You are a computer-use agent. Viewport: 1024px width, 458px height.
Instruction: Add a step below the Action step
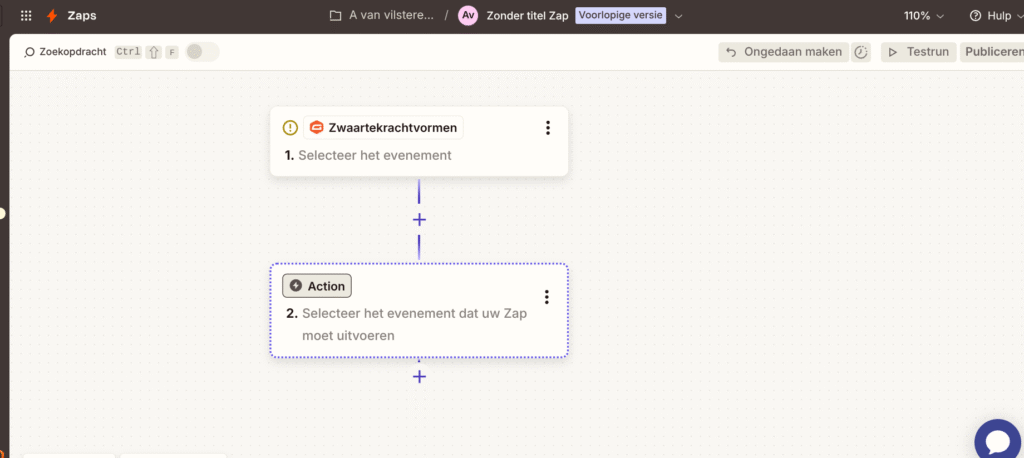(419, 376)
